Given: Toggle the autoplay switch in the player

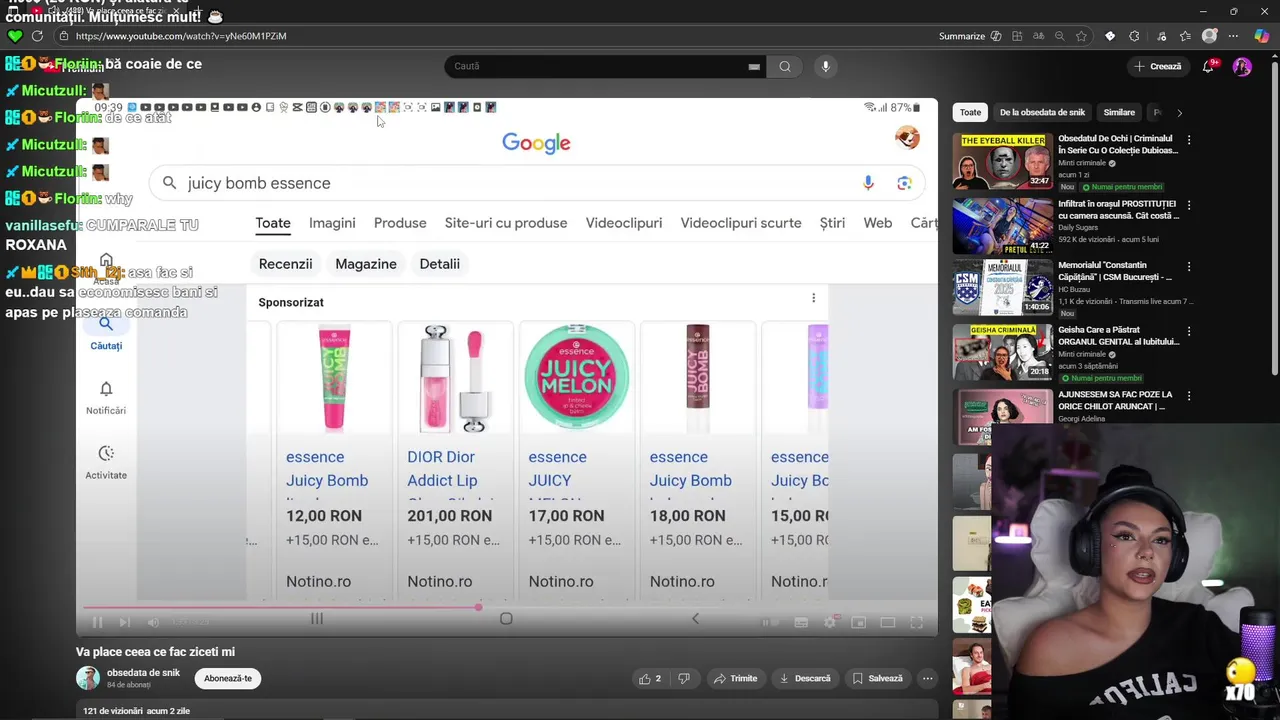Looking at the screenshot, I should (770, 622).
